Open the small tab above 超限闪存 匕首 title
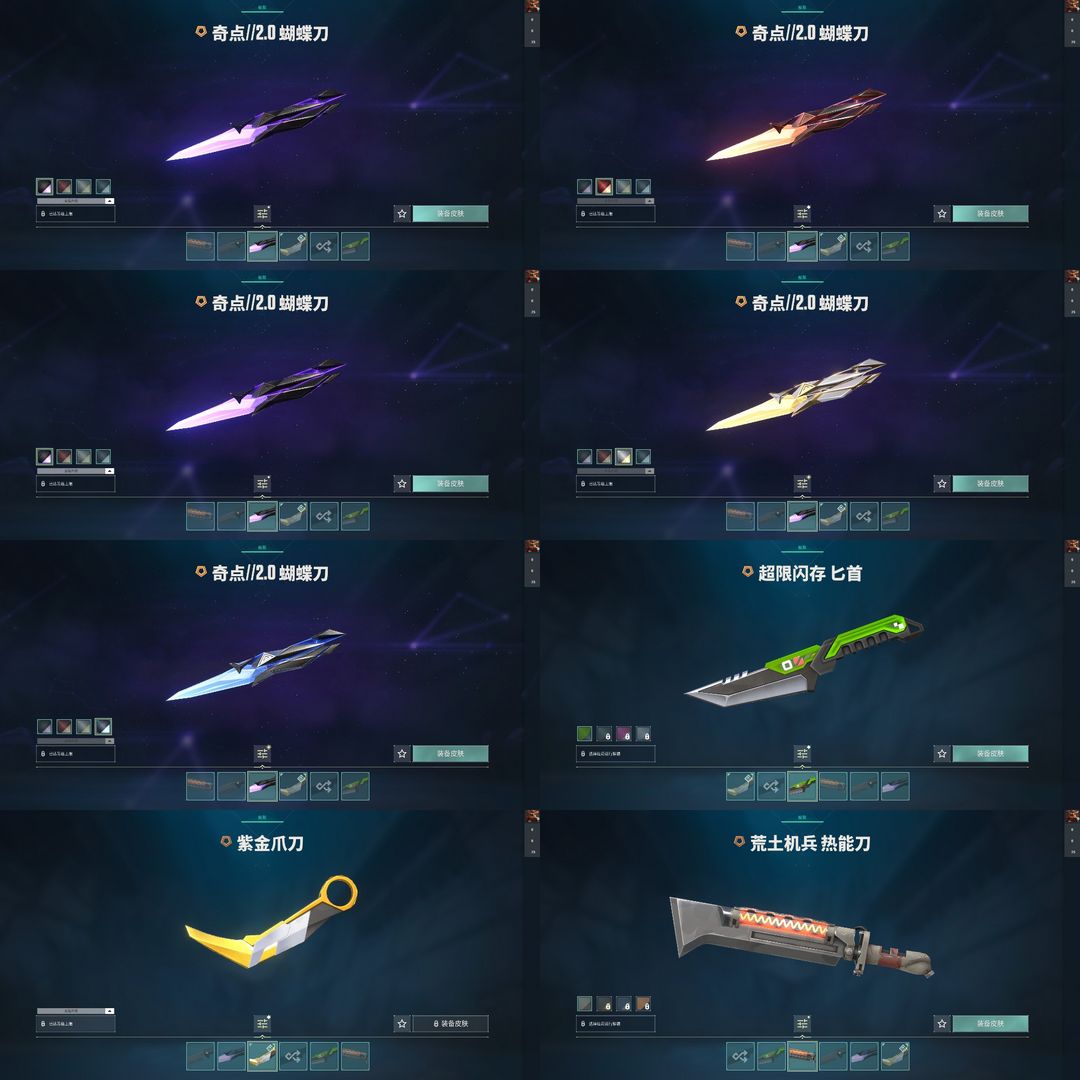Viewport: 1080px width, 1080px height. click(x=802, y=548)
